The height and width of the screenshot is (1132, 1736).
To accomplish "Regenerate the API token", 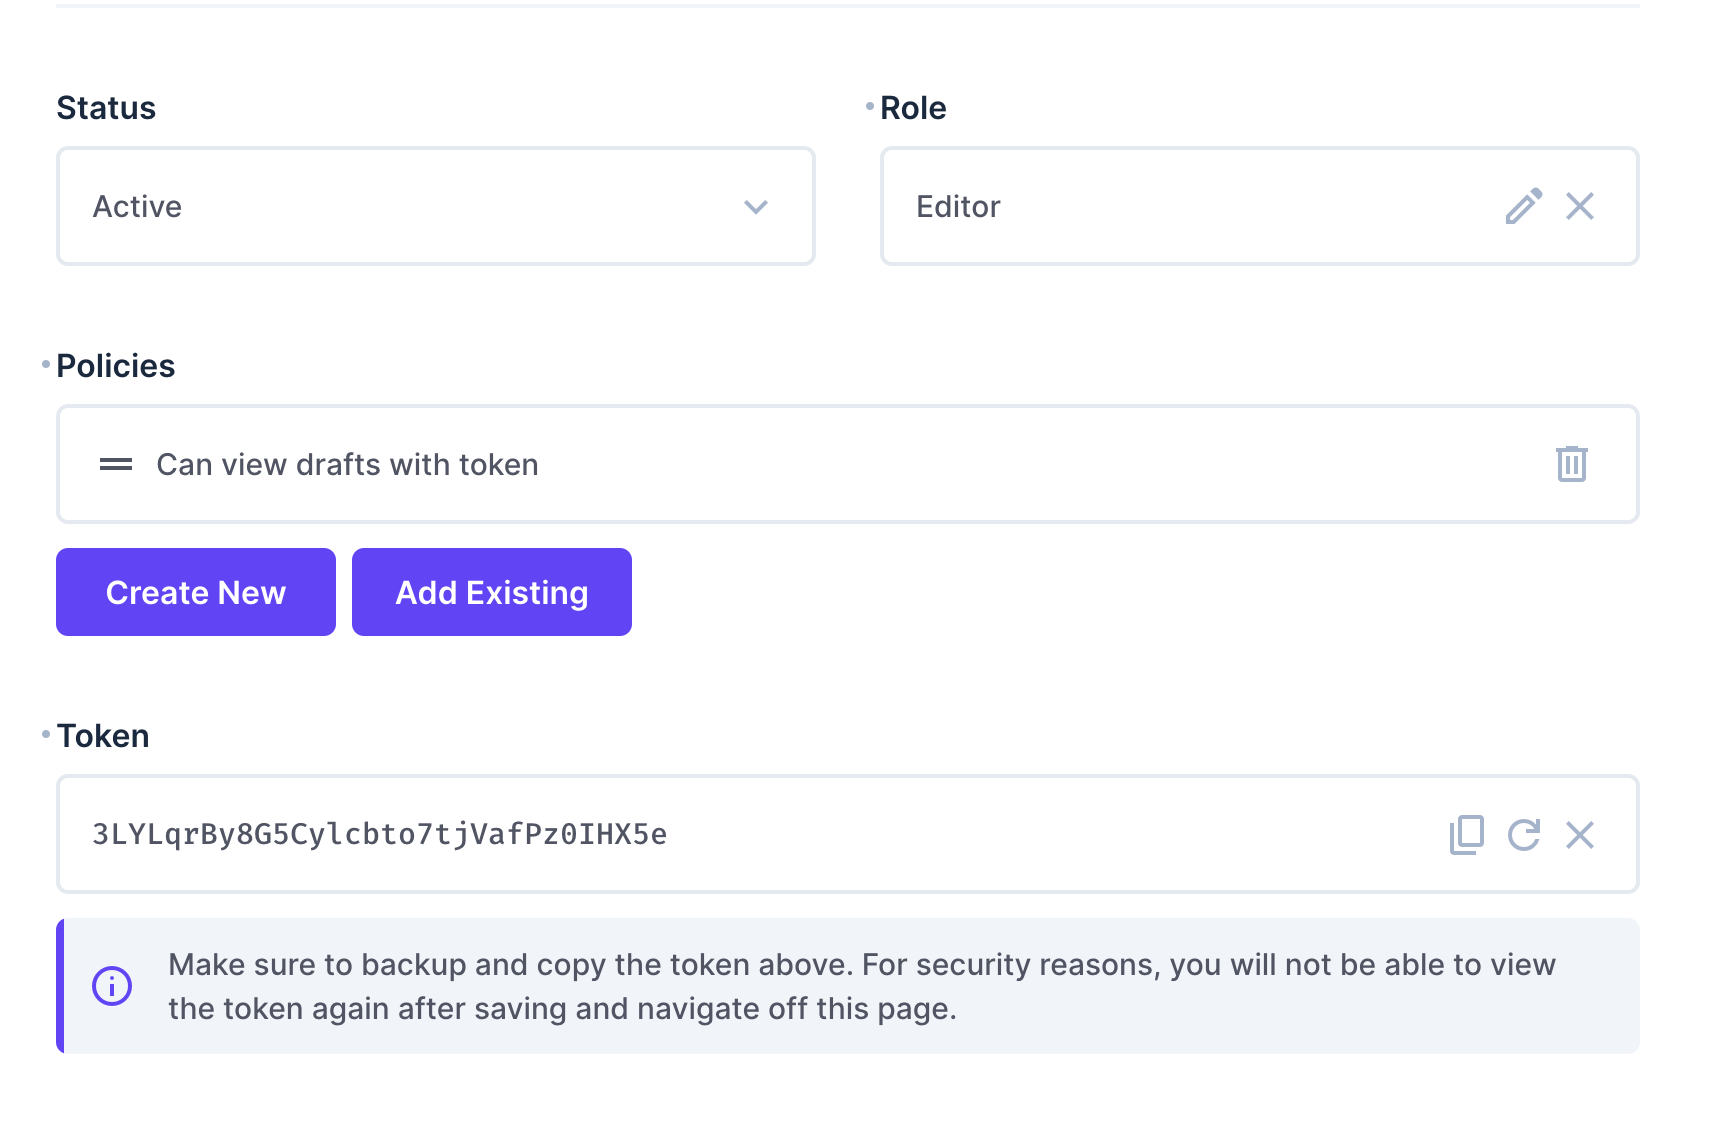I will (x=1524, y=834).
